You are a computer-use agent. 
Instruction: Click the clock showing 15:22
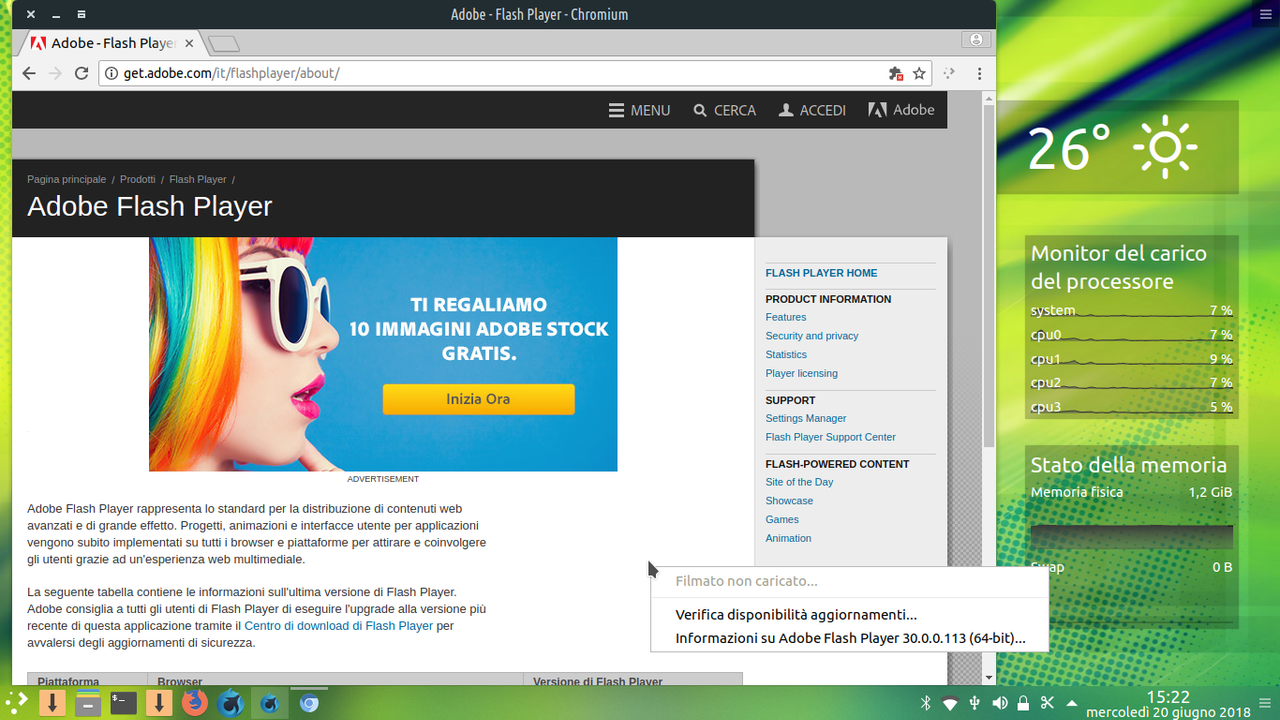coord(1168,698)
